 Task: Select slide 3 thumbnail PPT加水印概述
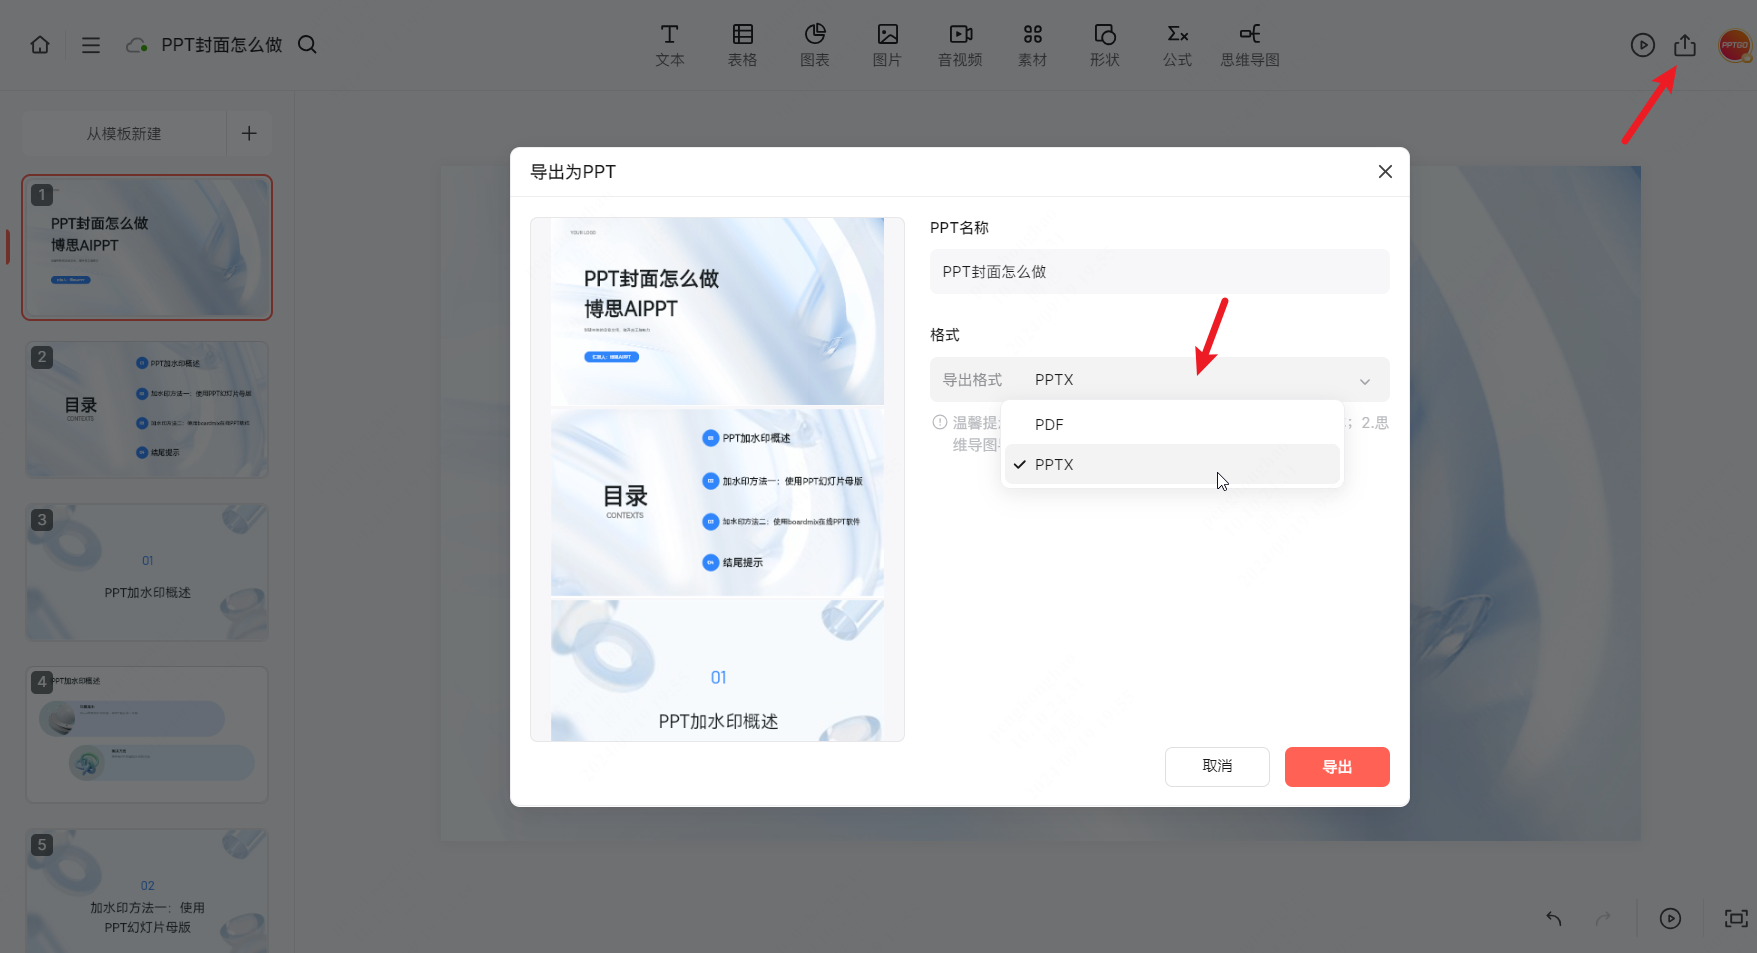(147, 572)
